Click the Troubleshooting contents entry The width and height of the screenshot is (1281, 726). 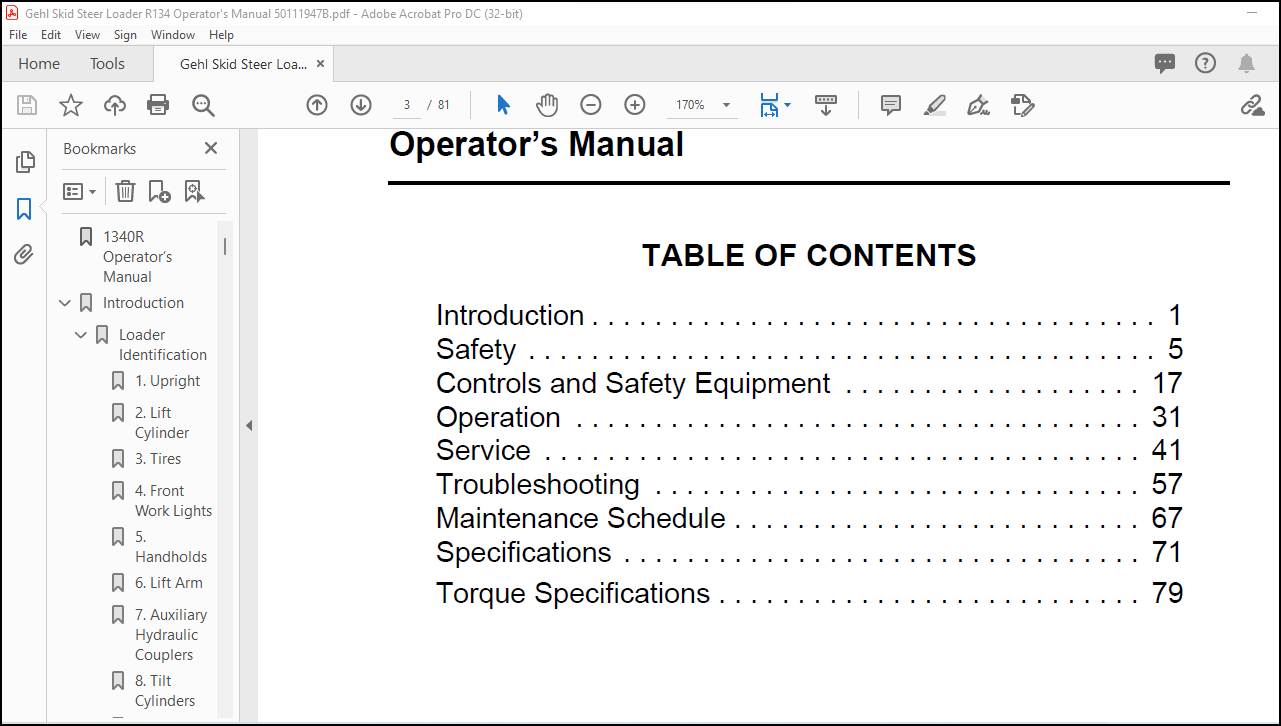click(809, 484)
